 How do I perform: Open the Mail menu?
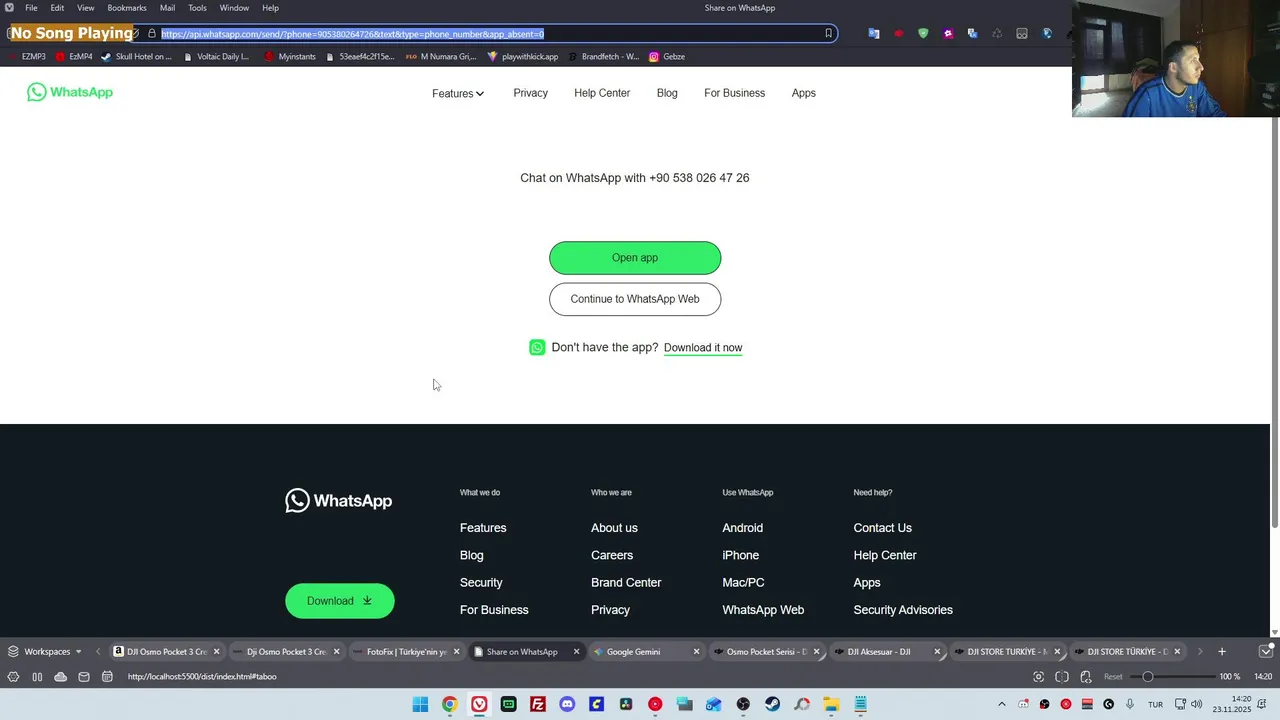click(x=168, y=8)
